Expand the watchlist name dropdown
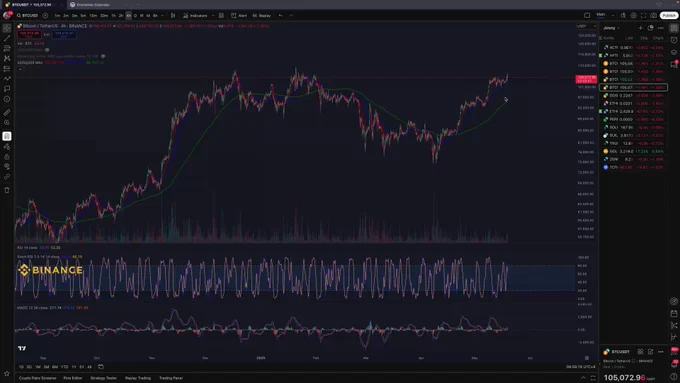The width and height of the screenshot is (680, 383). point(612,28)
